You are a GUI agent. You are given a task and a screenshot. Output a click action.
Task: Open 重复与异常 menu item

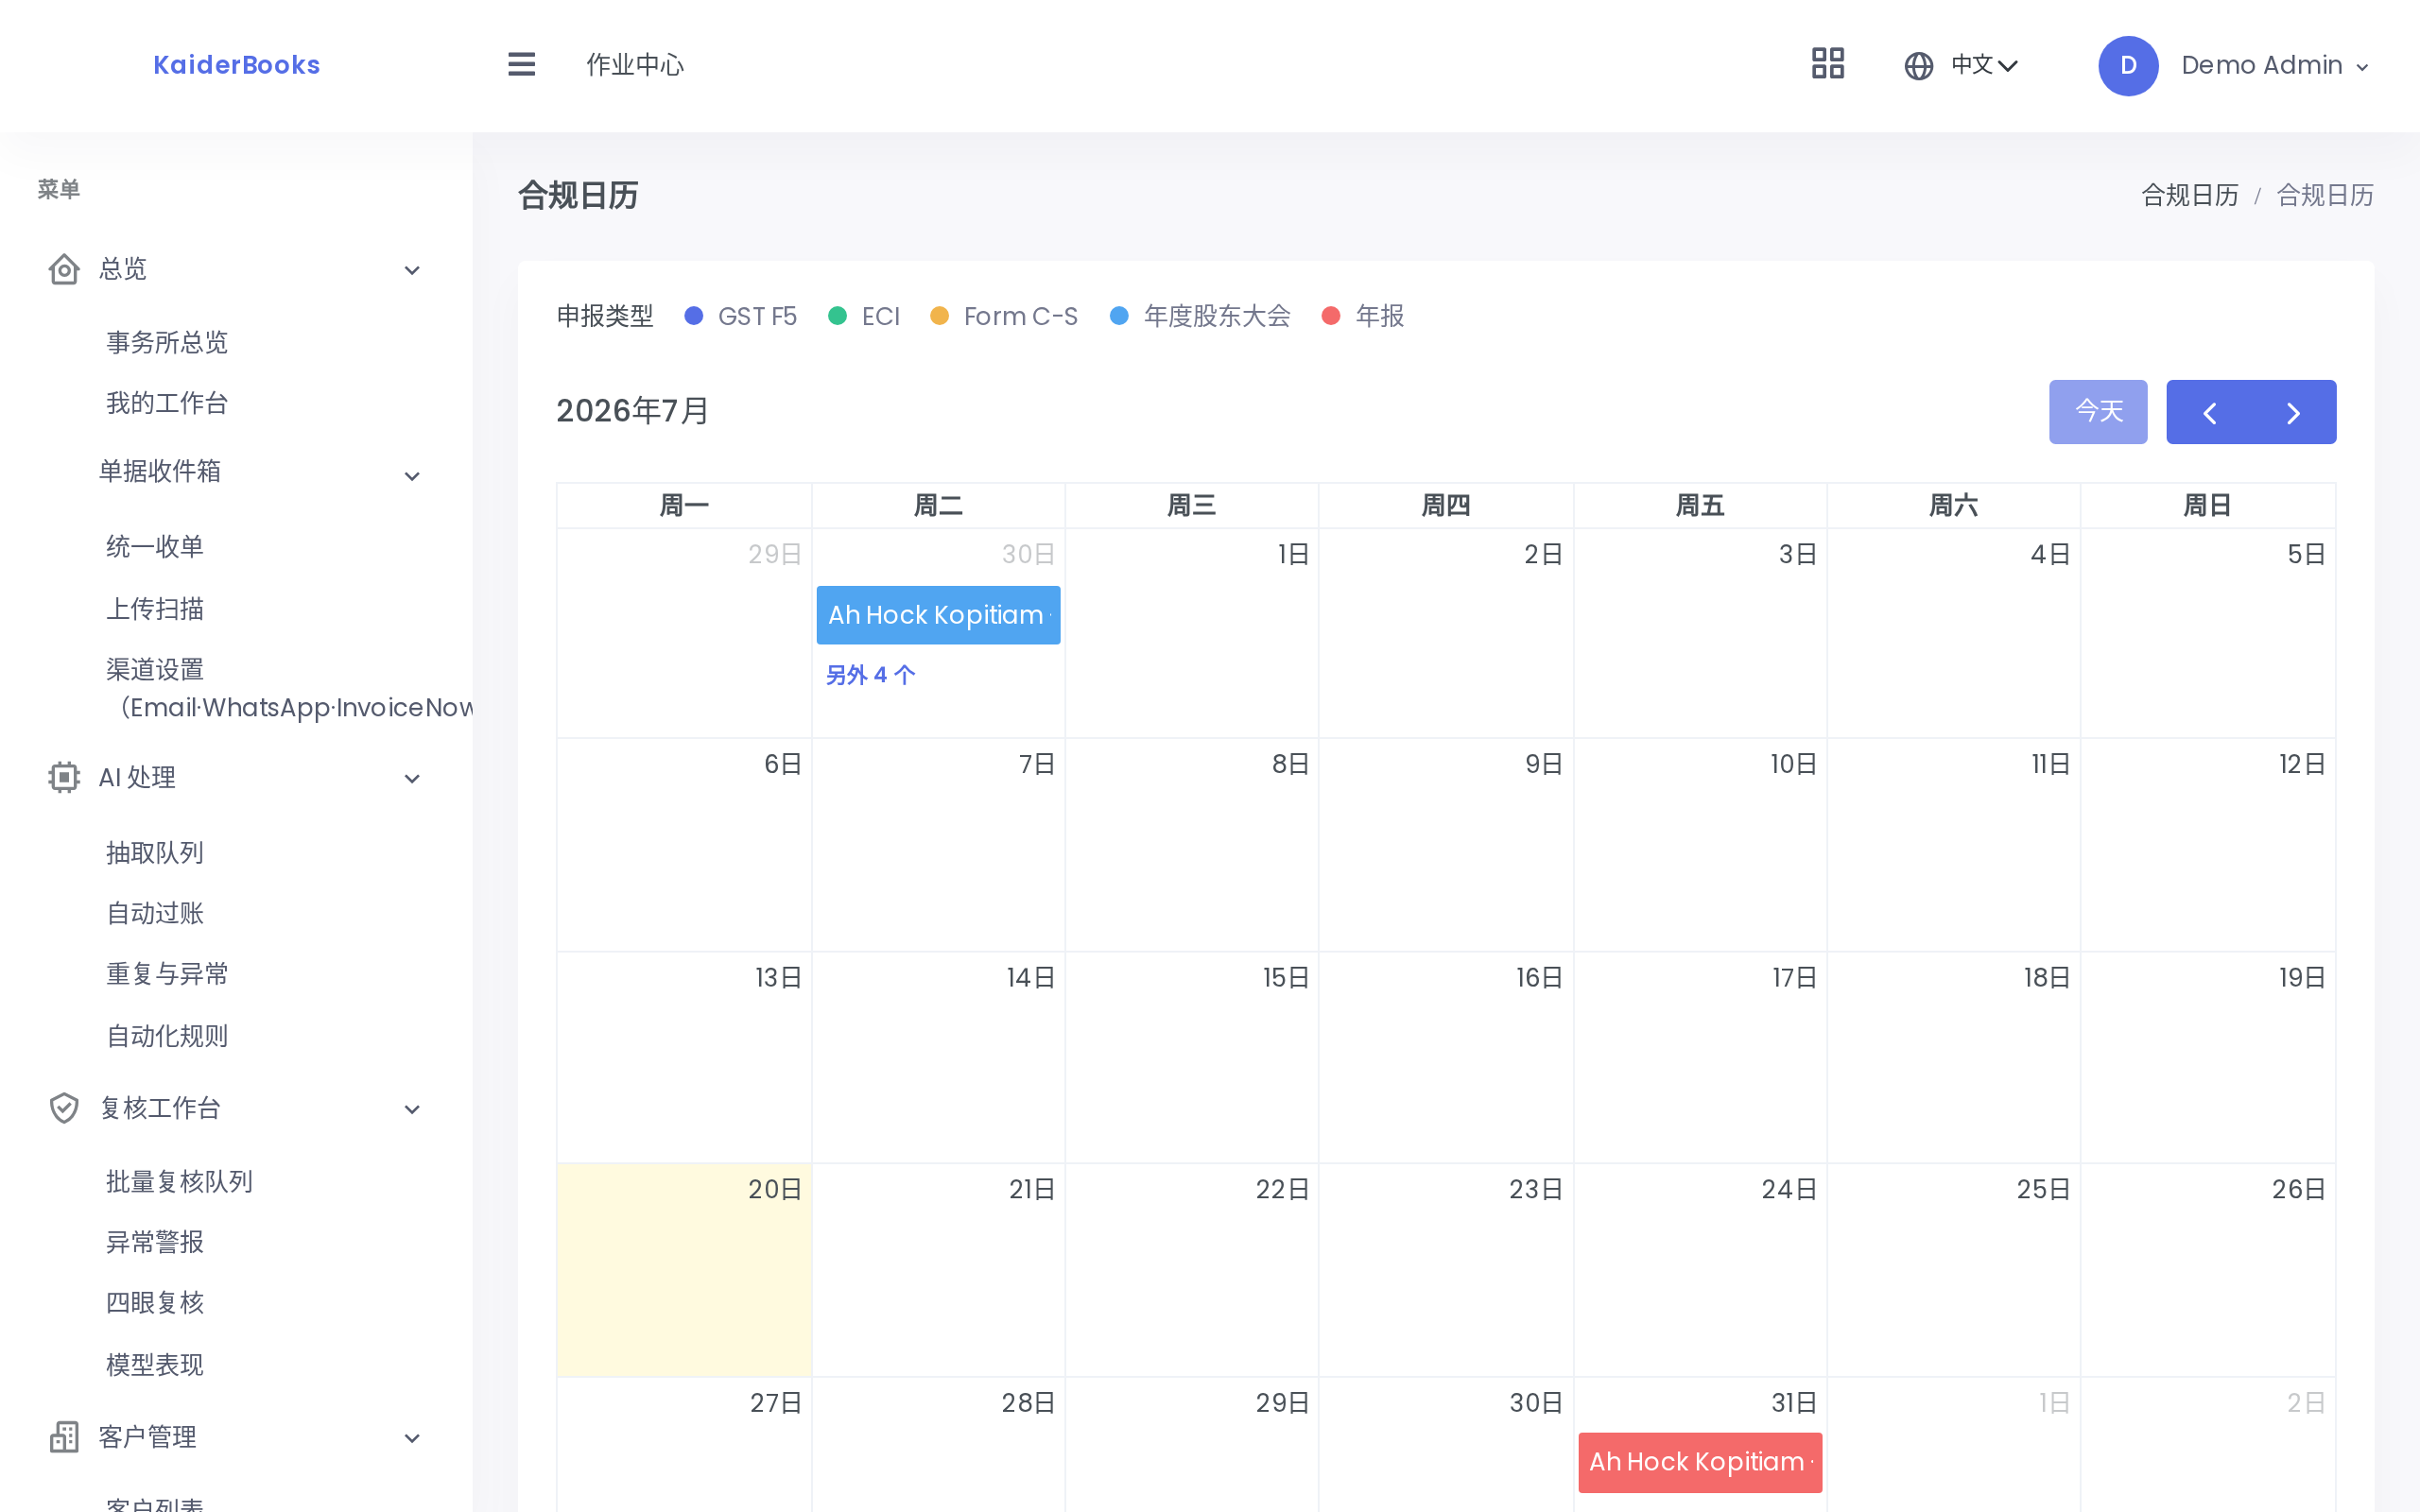(167, 974)
